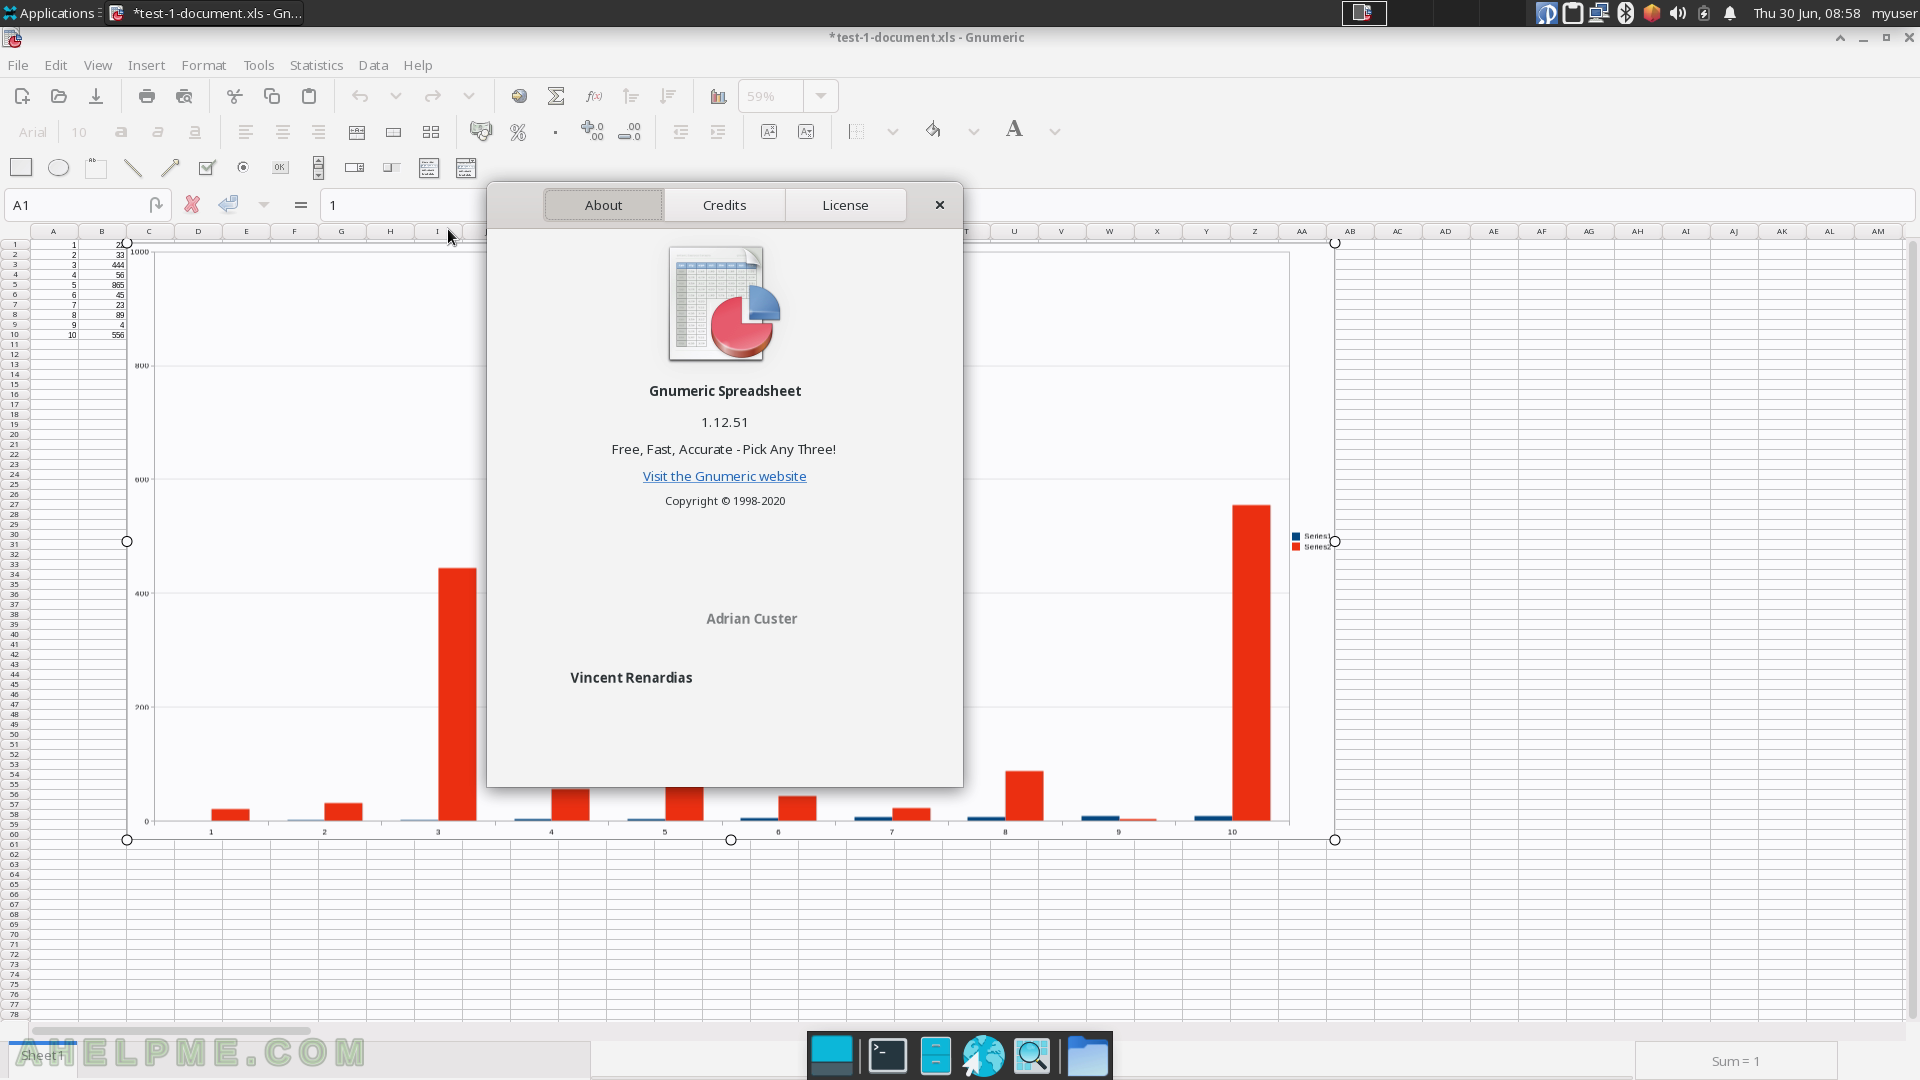Insert a text frame object
The image size is (1920, 1080).
96,168
